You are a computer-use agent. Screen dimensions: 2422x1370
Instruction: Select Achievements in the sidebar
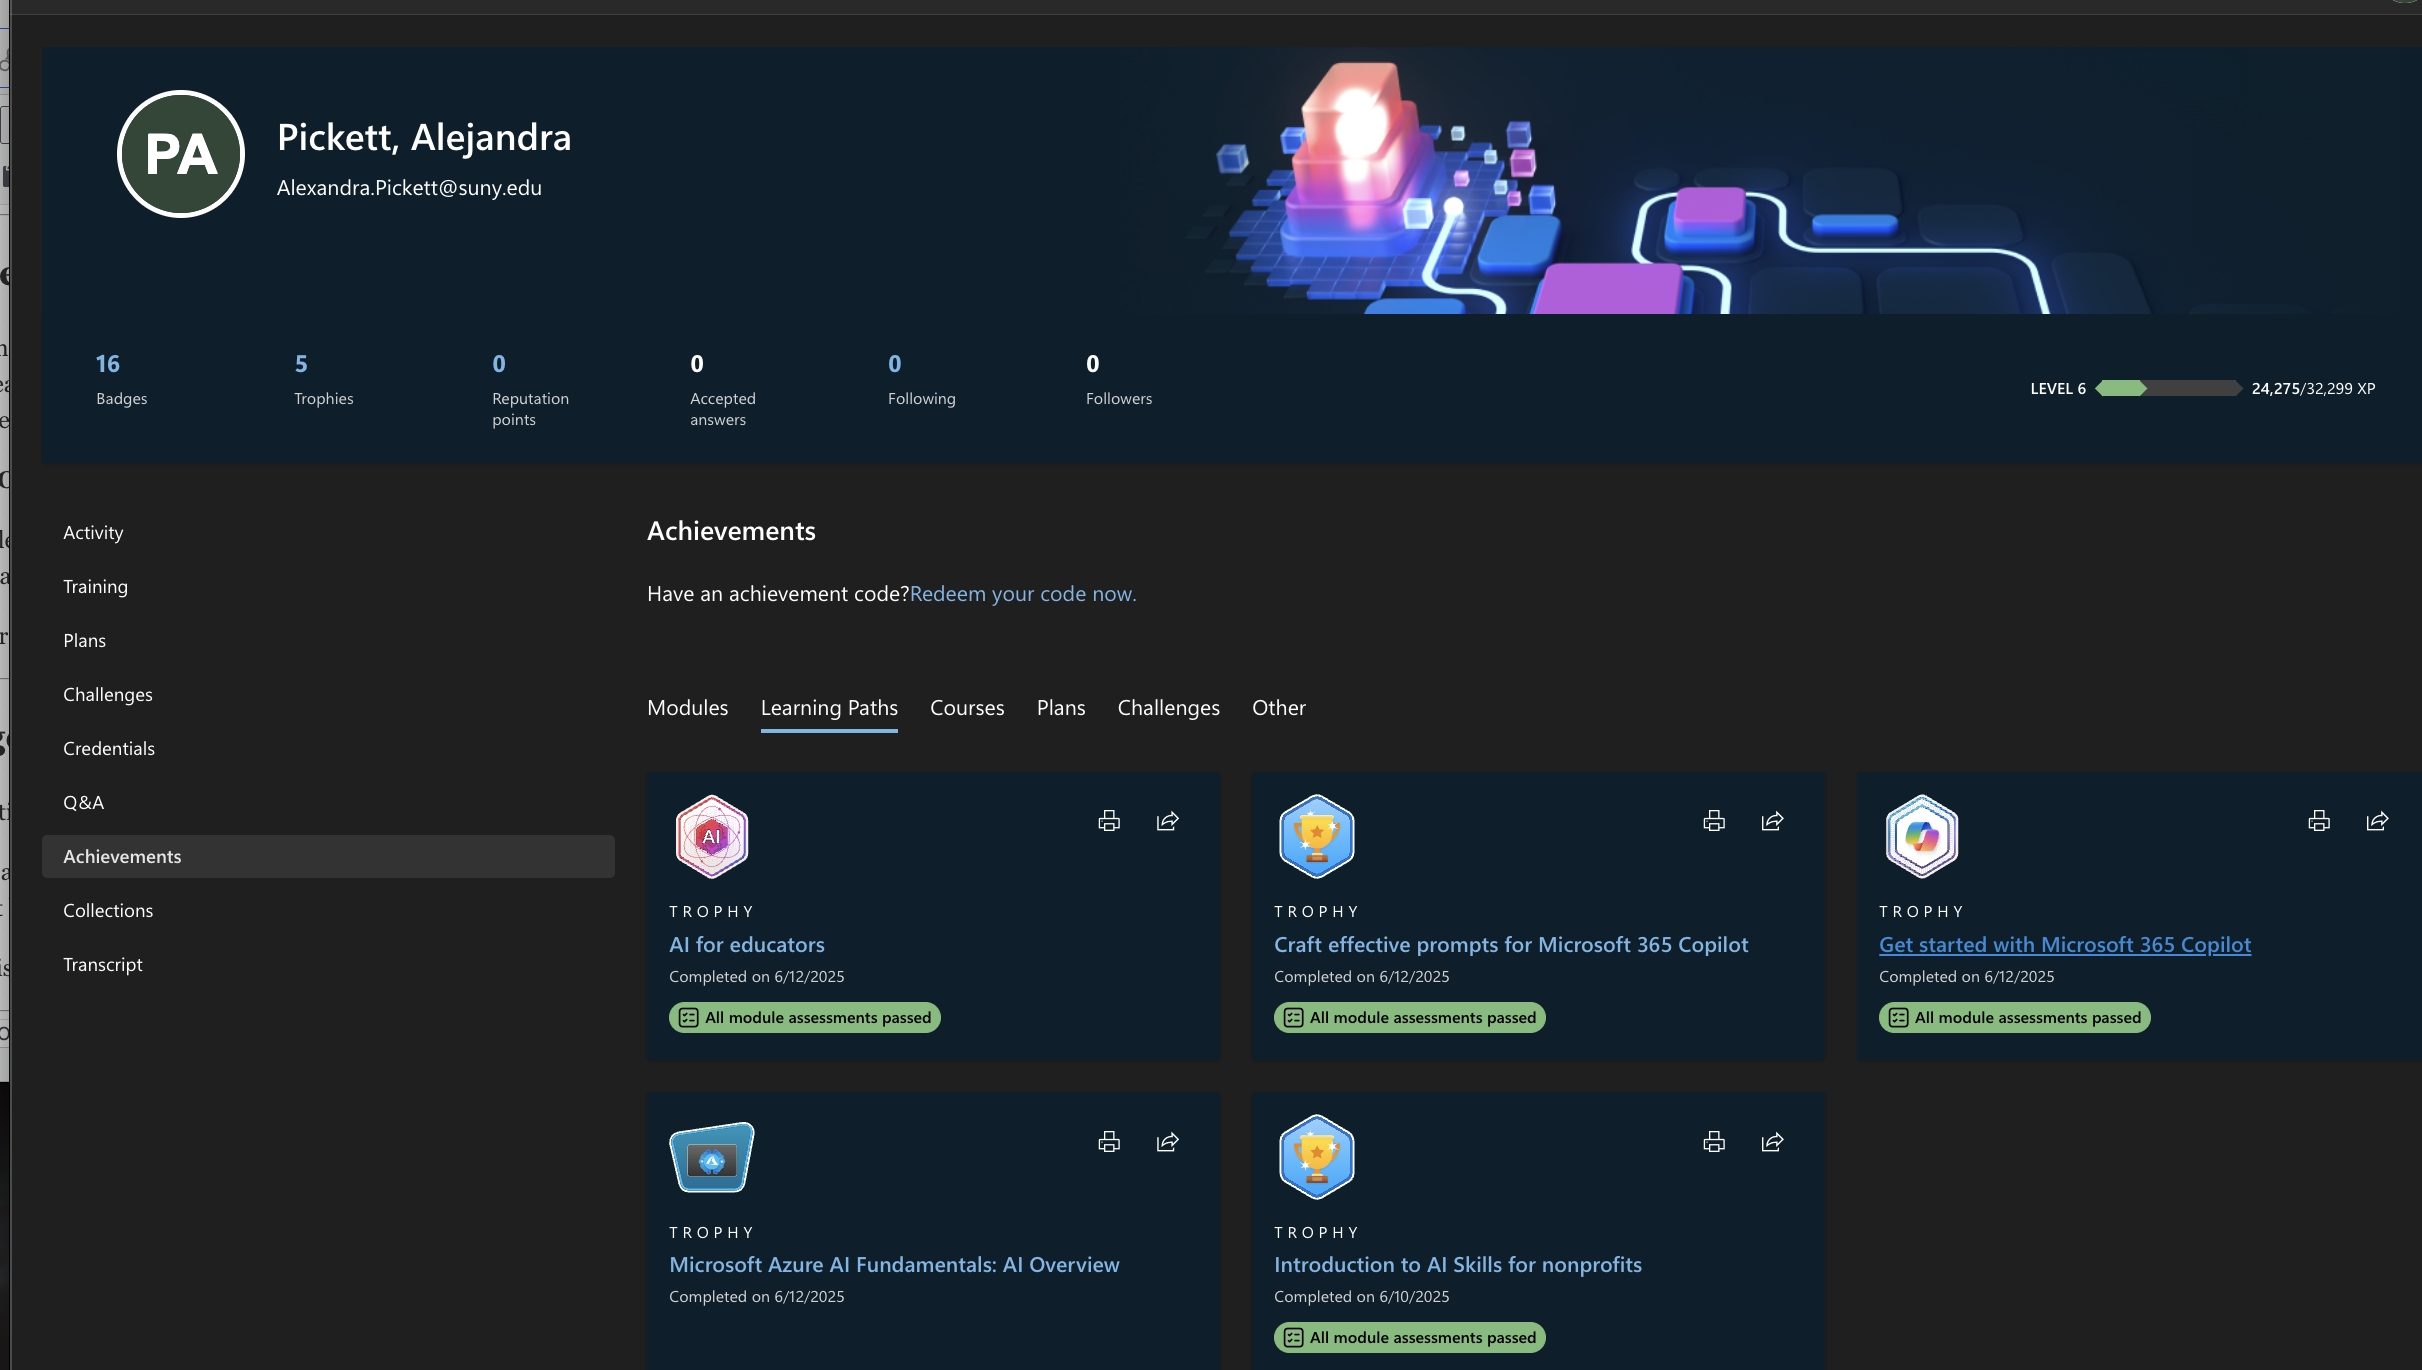(x=328, y=857)
